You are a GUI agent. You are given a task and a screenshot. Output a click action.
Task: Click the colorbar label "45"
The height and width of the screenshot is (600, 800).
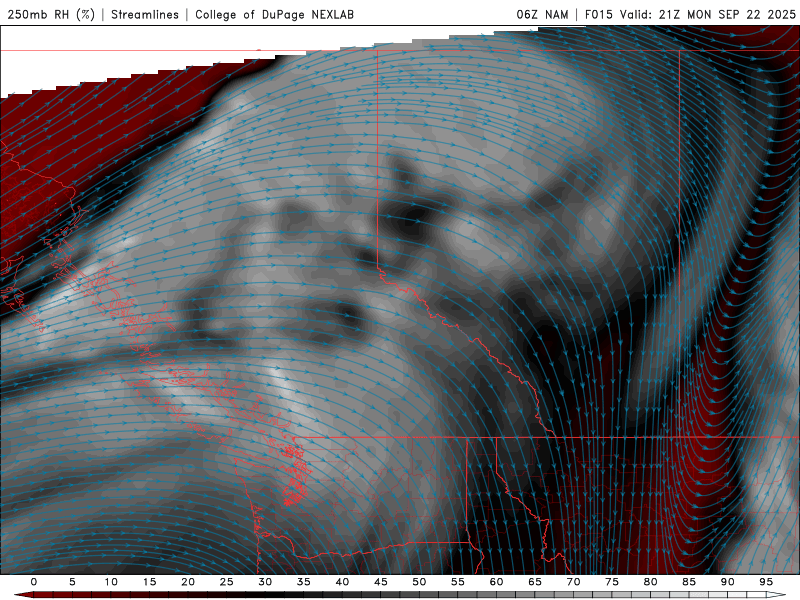[381, 582]
